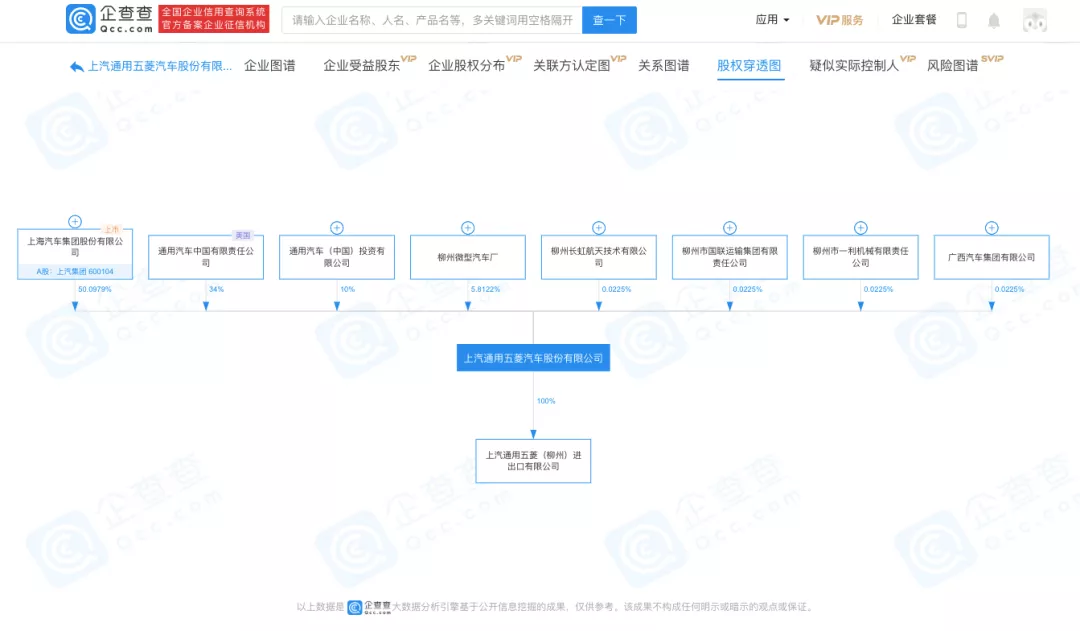Open the A股：上汽集团 600104 link
This screenshot has height=631, width=1080.
75,271
